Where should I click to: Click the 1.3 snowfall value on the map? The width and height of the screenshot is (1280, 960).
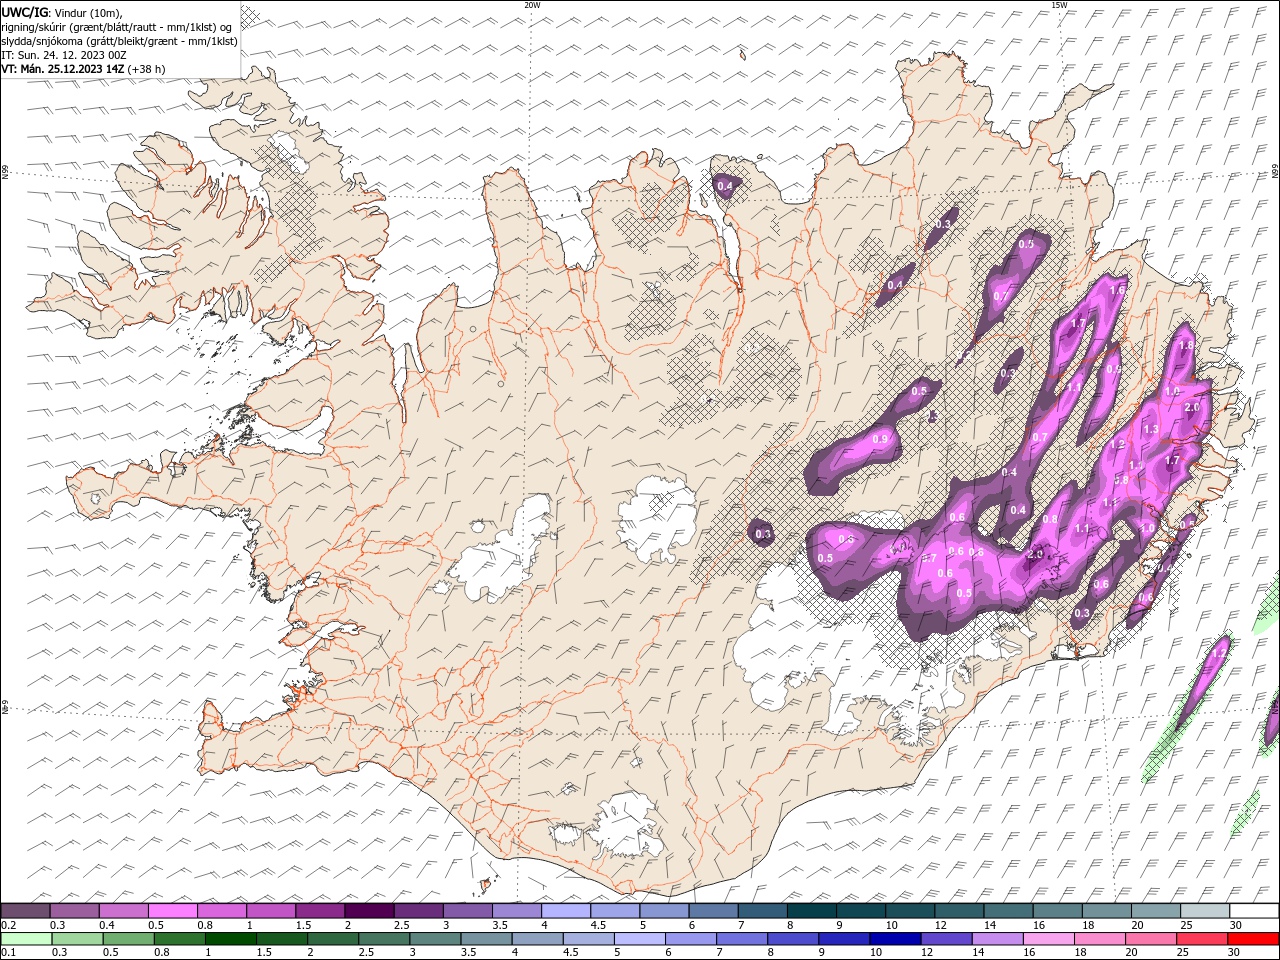click(x=1151, y=429)
